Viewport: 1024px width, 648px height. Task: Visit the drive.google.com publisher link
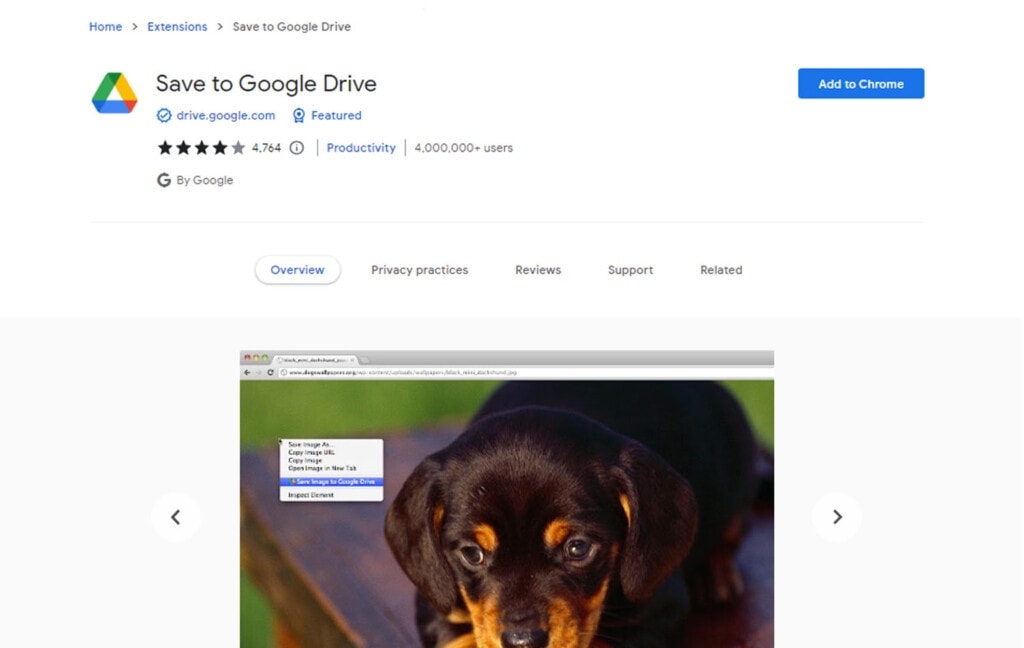pyautogui.click(x=226, y=116)
